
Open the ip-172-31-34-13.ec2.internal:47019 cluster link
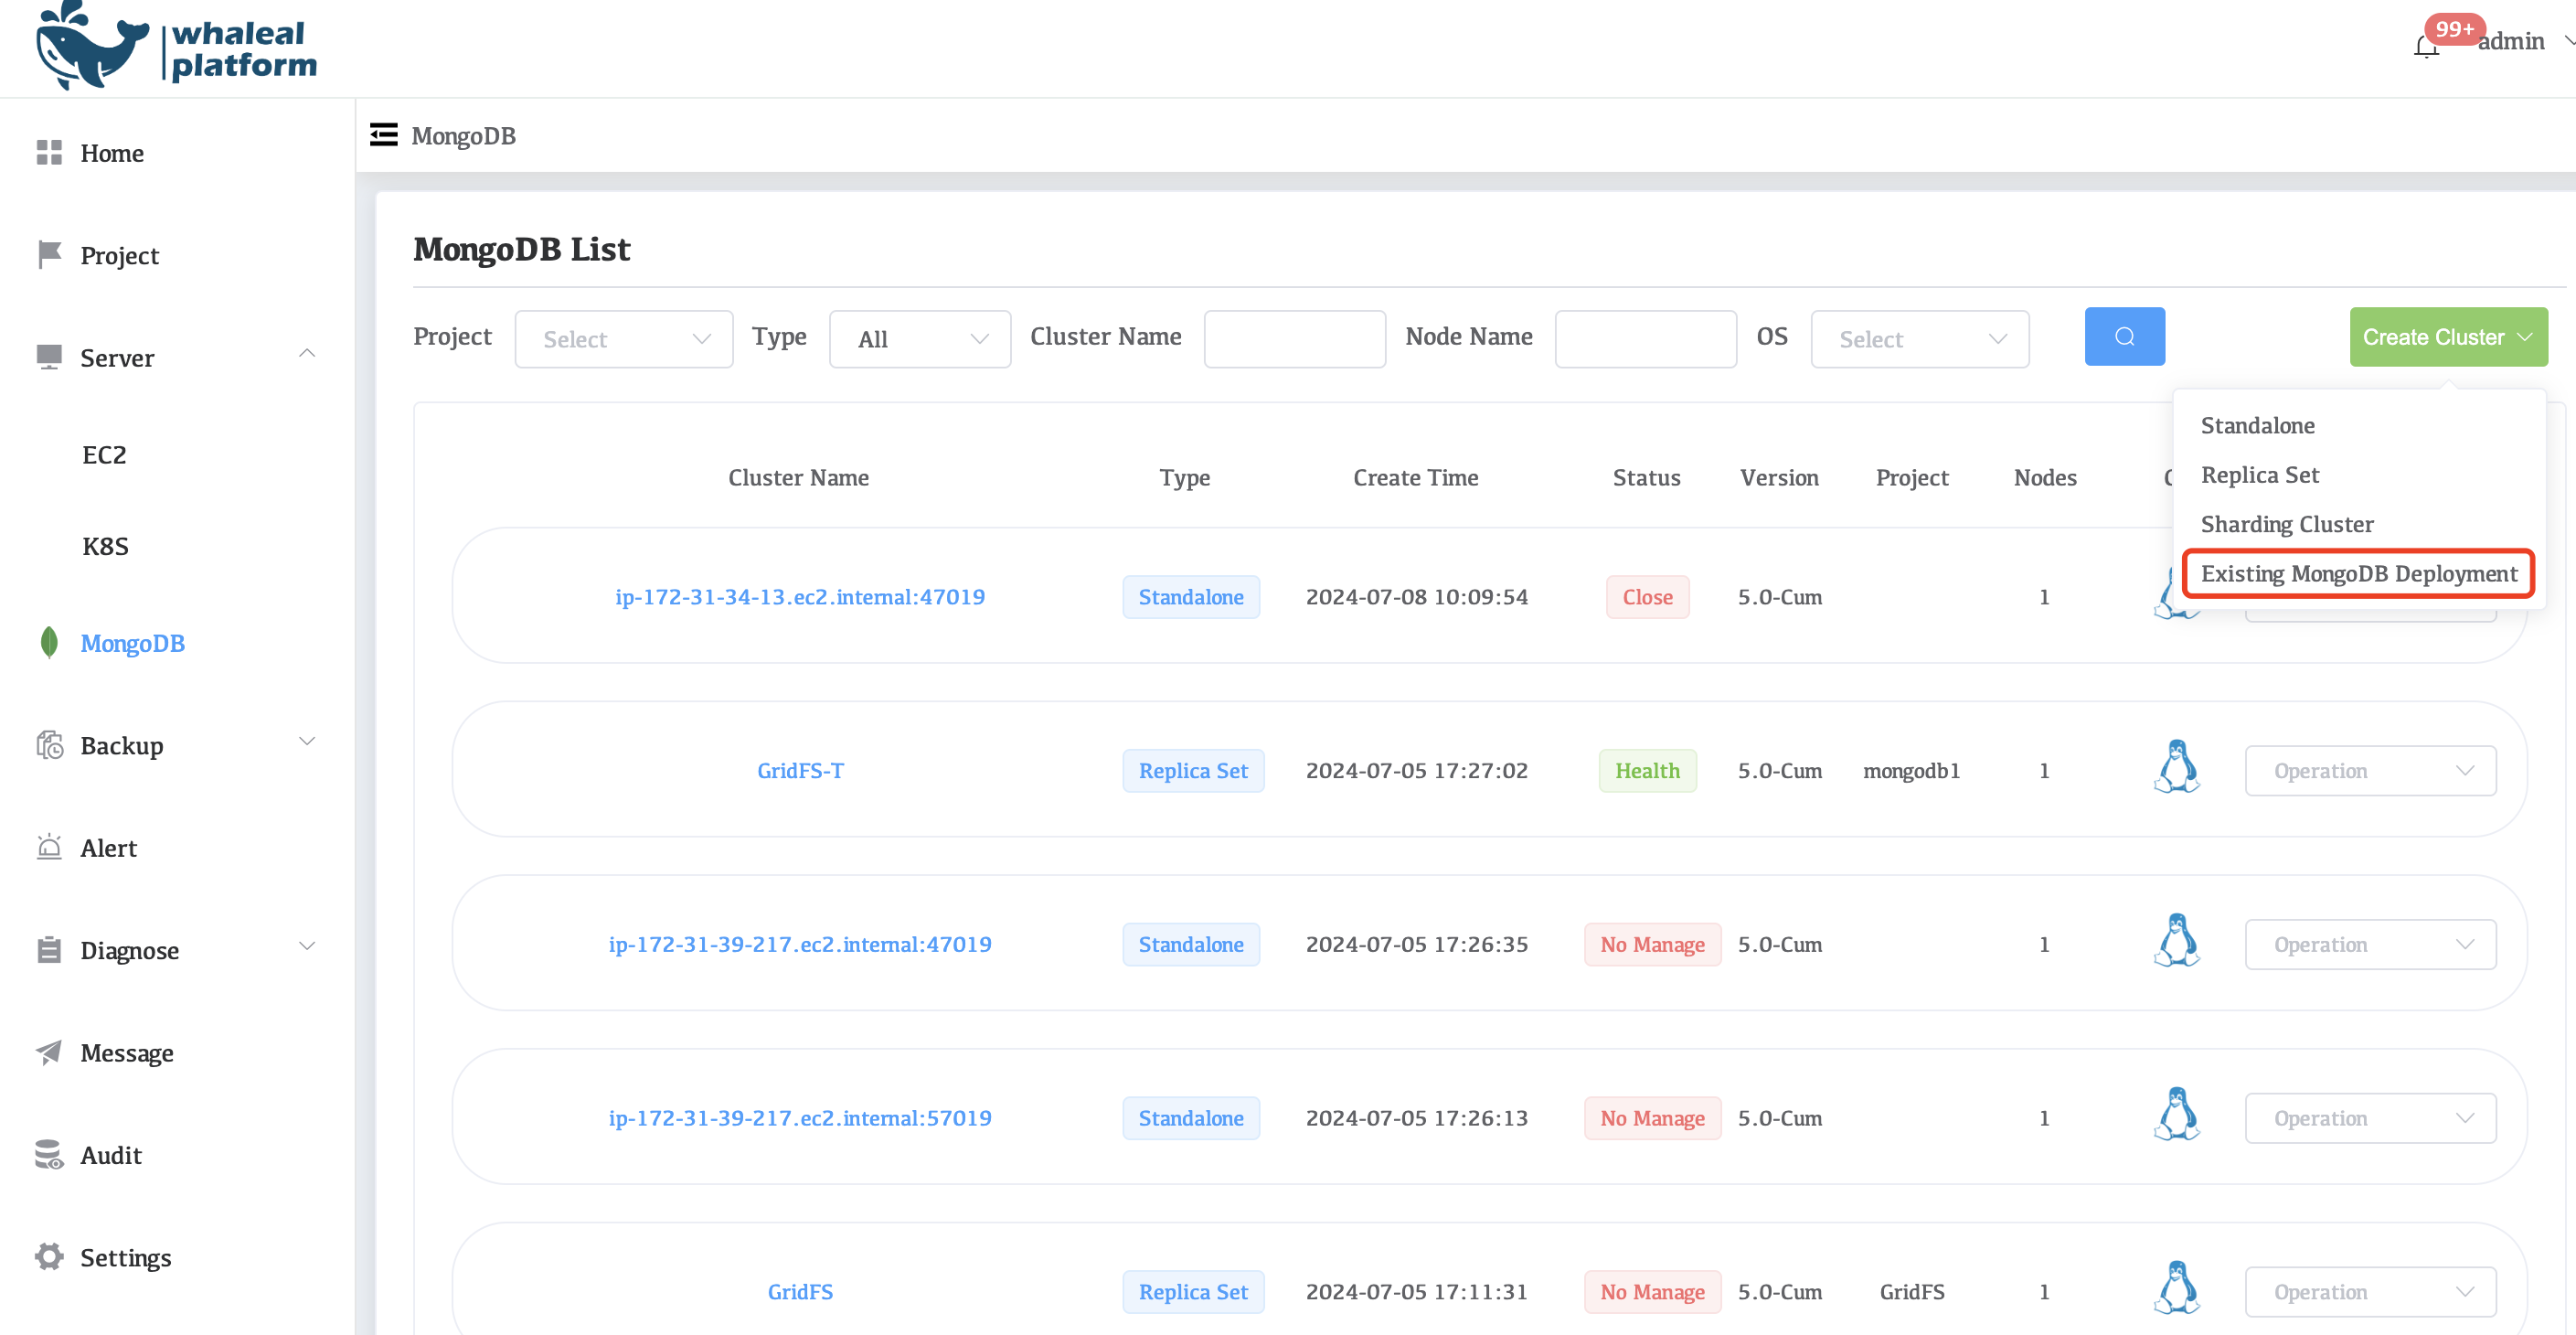(799, 597)
